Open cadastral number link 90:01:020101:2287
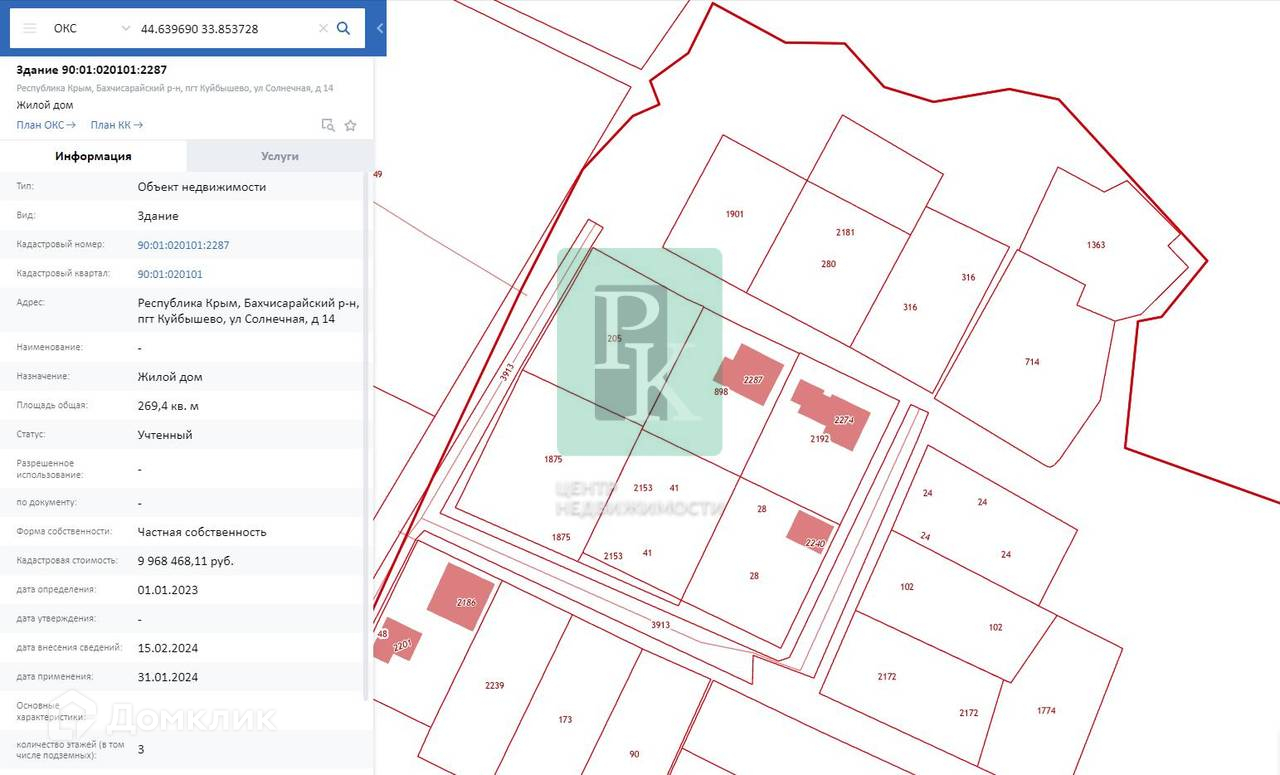Image resolution: width=1280 pixels, height=775 pixels. pyautogui.click(x=184, y=245)
